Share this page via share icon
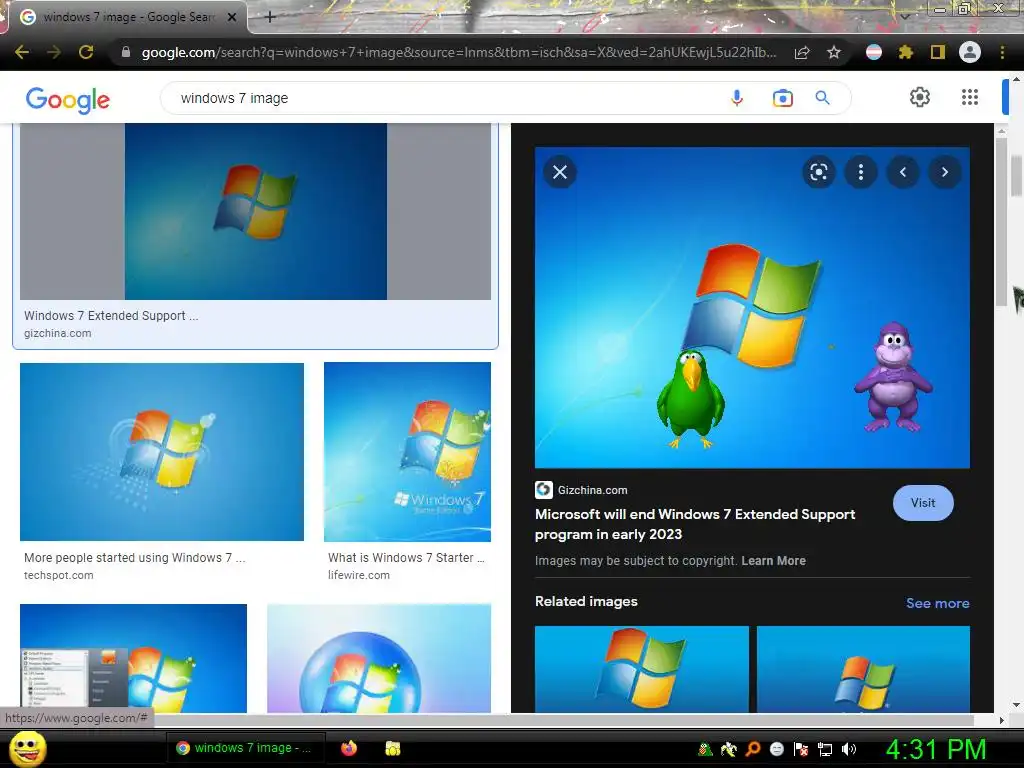Viewport: 1024px width, 768px height. (802, 52)
